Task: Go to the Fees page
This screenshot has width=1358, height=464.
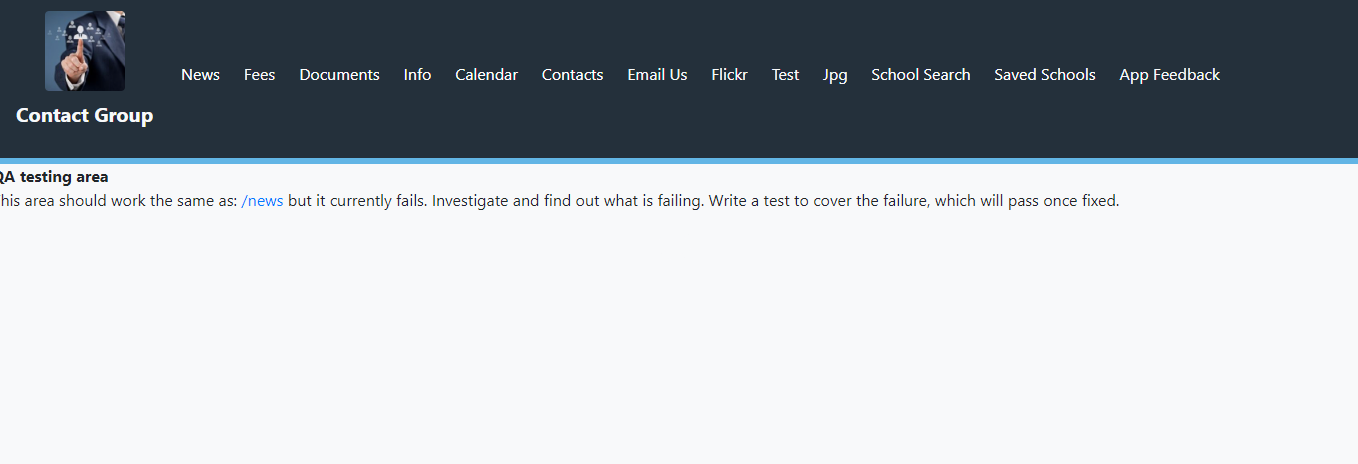Action: click(x=259, y=75)
